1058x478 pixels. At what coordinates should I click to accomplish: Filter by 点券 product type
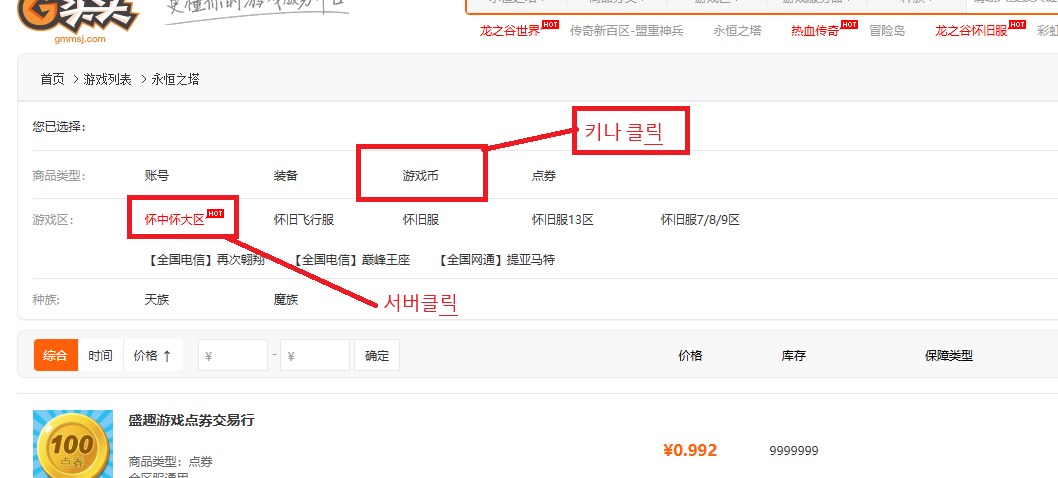click(x=544, y=176)
